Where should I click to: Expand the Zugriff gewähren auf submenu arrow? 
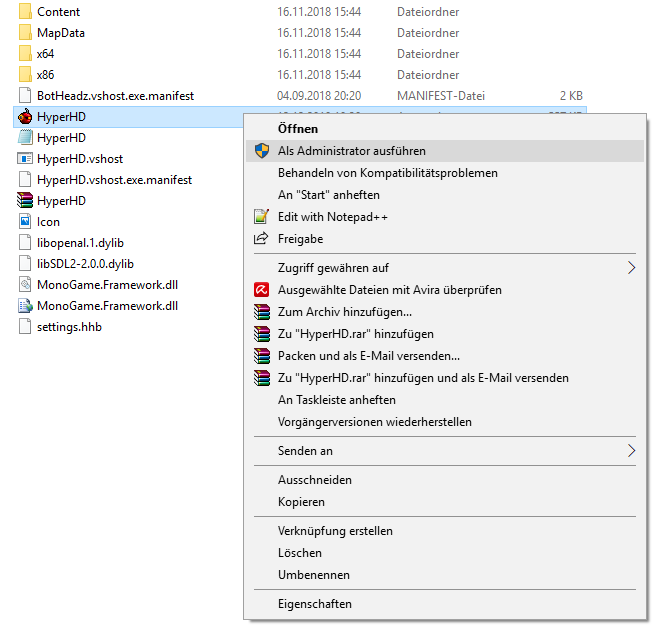pos(631,267)
